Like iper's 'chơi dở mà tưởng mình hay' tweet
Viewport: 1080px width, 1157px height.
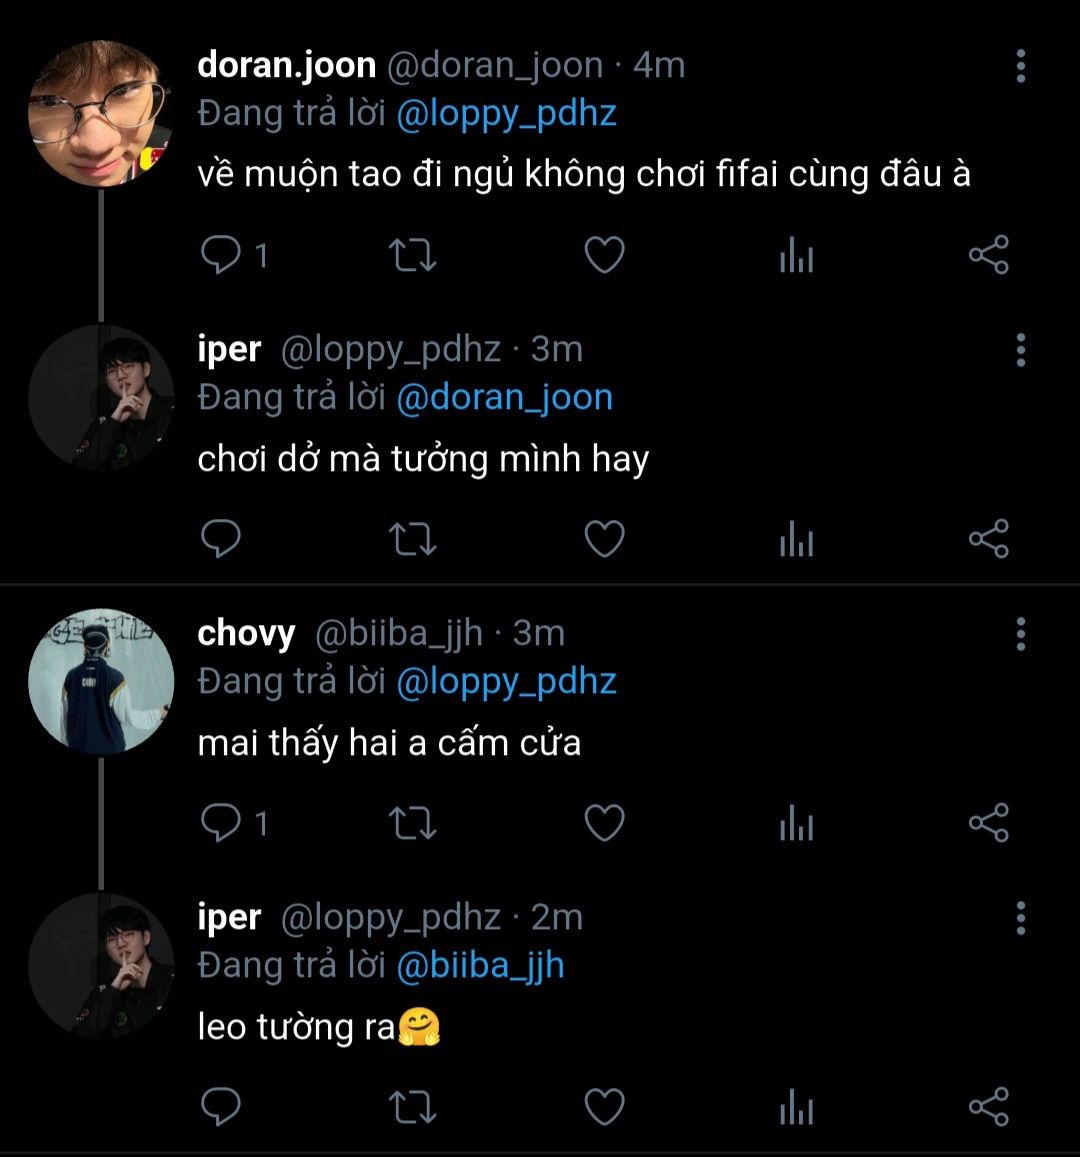click(604, 540)
